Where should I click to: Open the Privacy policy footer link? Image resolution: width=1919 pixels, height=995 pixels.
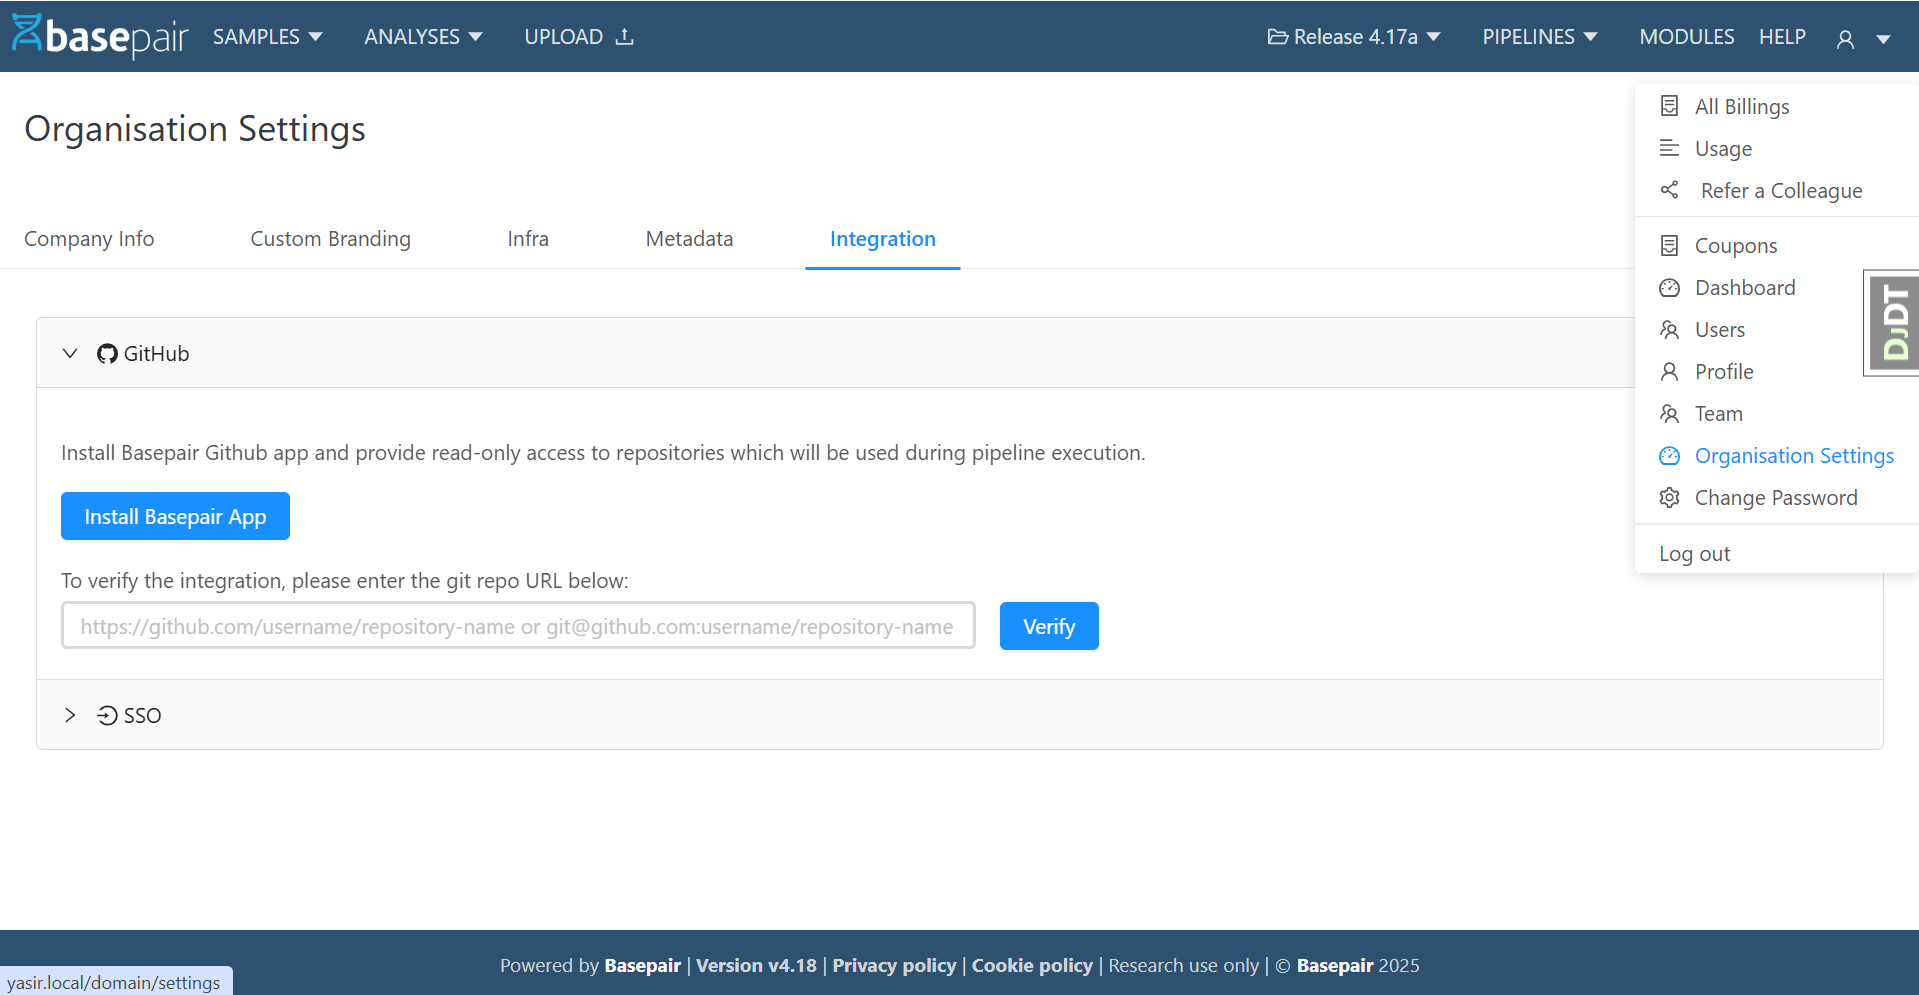tap(894, 965)
